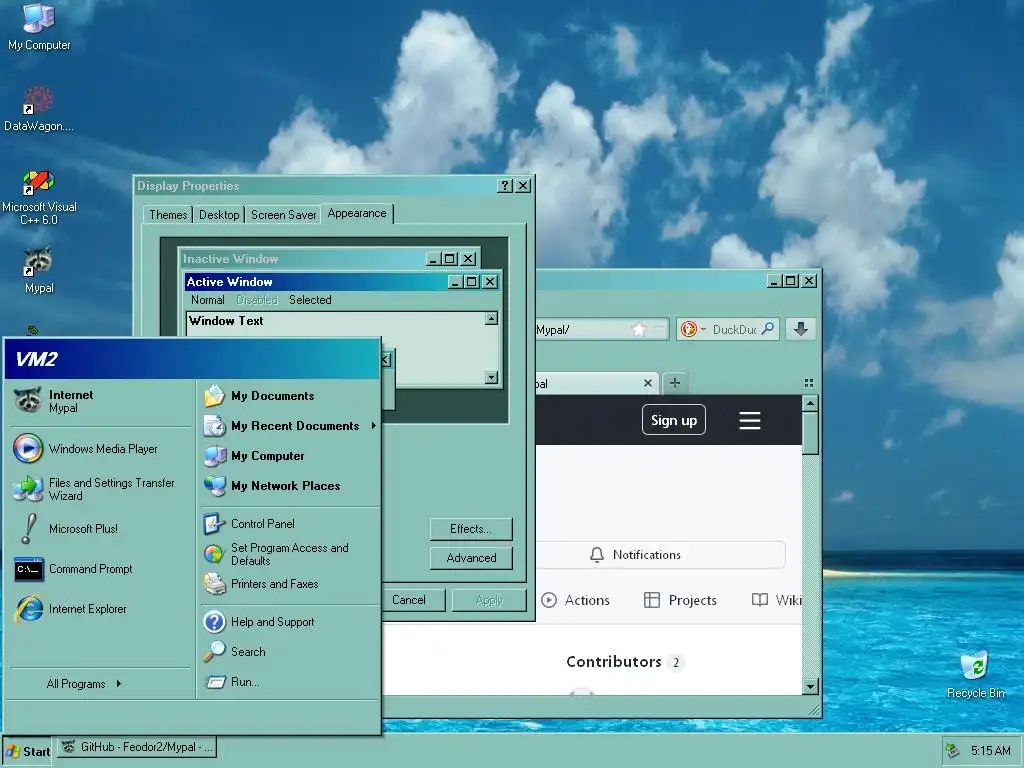Launch Internet Explorer from Start menu
Image resolution: width=1024 pixels, height=768 pixels.
pos(98,609)
